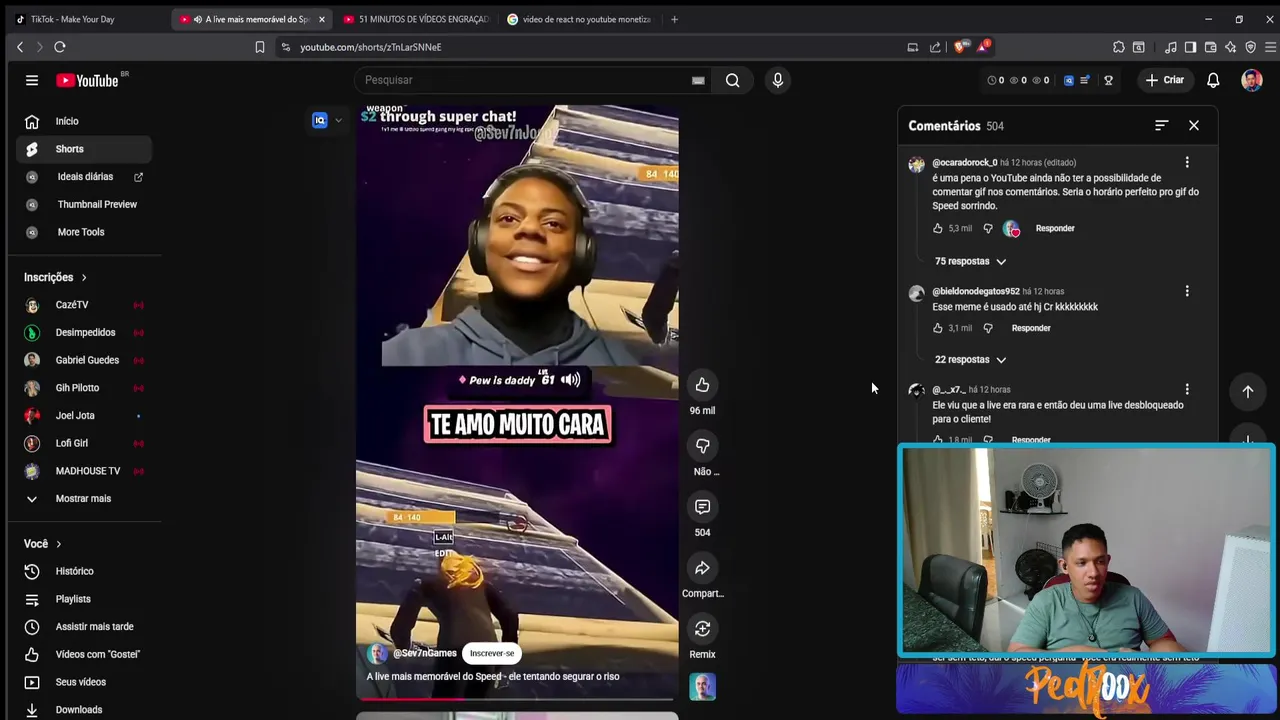Image resolution: width=1280 pixels, height=720 pixels.
Task: Bookmark this page icon in address bar
Action: tap(260, 47)
